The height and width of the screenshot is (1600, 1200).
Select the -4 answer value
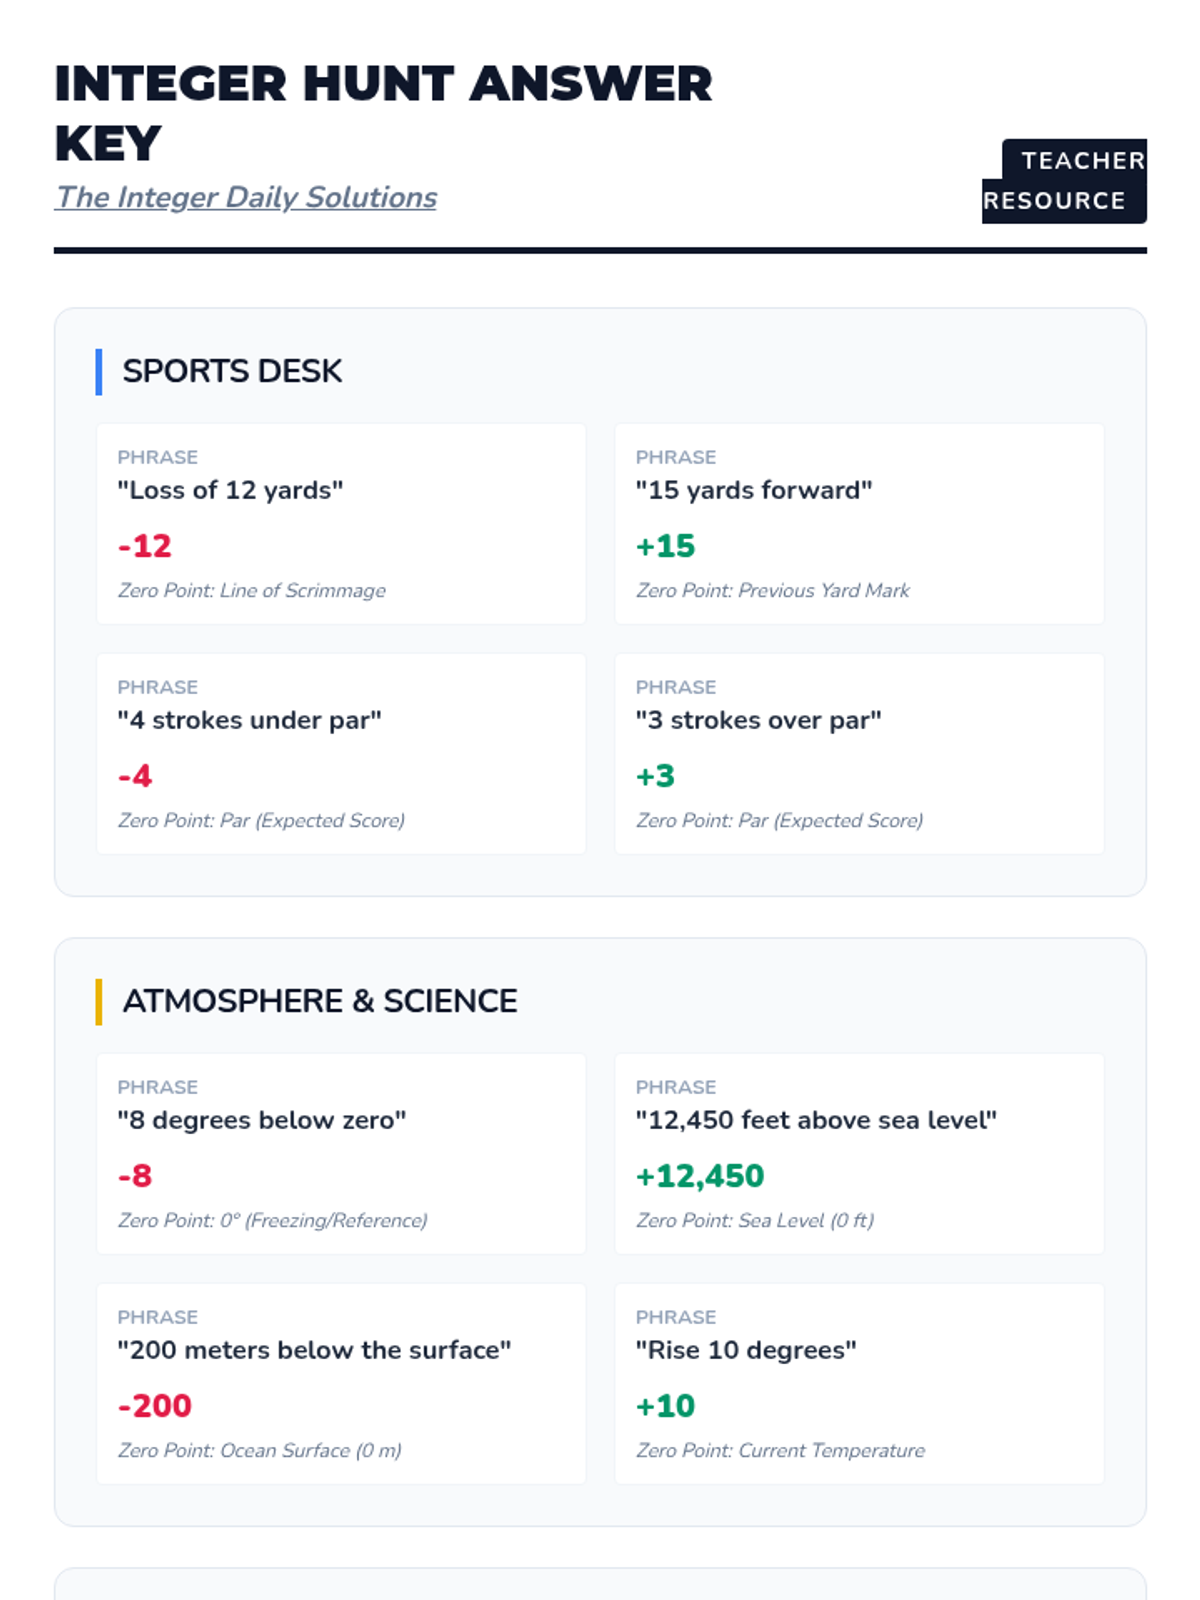click(x=135, y=776)
